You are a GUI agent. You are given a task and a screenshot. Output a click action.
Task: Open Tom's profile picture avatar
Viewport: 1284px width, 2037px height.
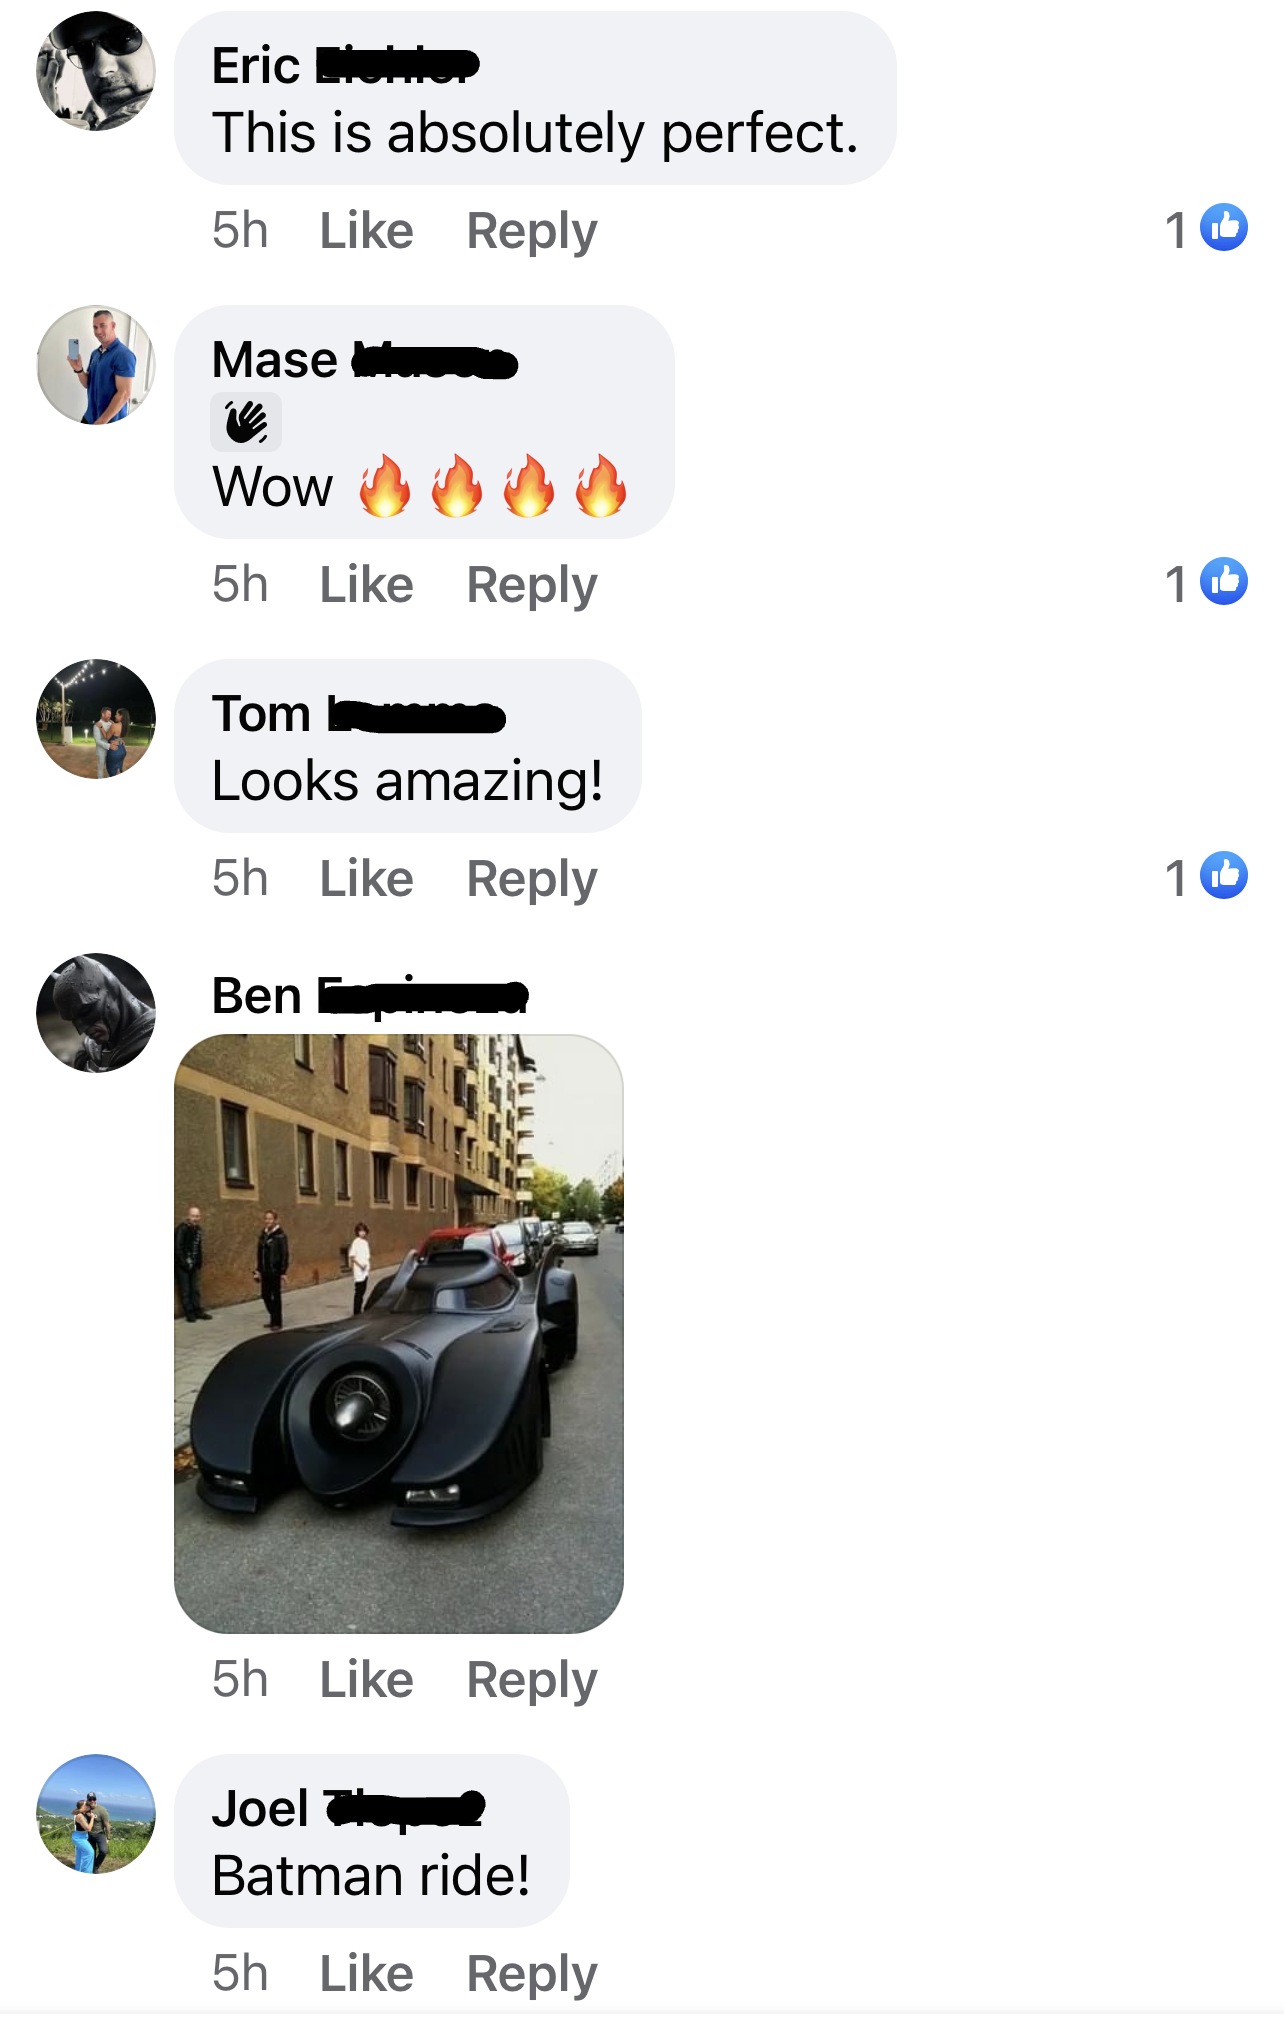pos(96,719)
